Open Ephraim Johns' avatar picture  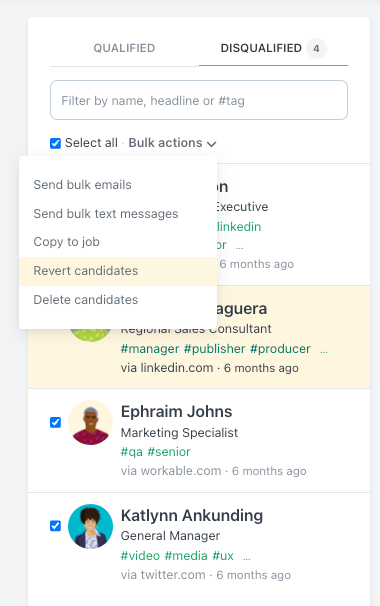[90, 422]
